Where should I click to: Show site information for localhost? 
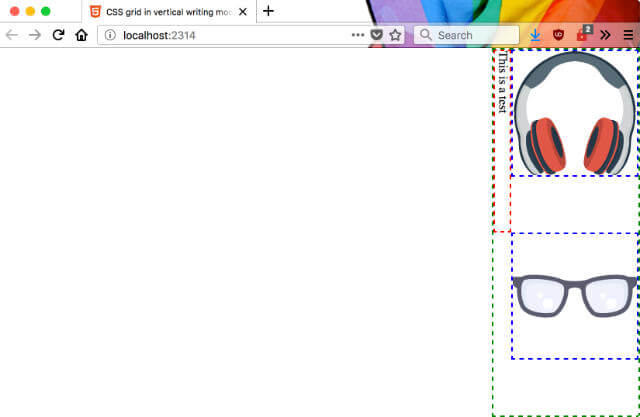tap(111, 35)
